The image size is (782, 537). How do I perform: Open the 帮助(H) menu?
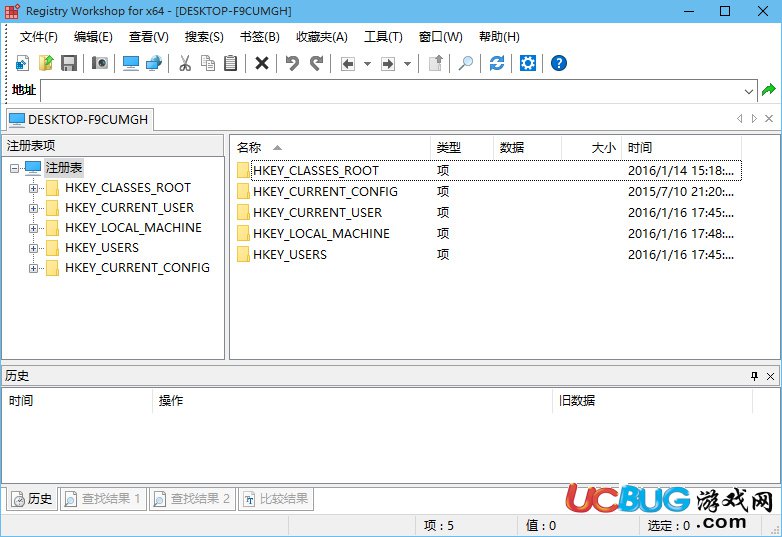coord(499,37)
